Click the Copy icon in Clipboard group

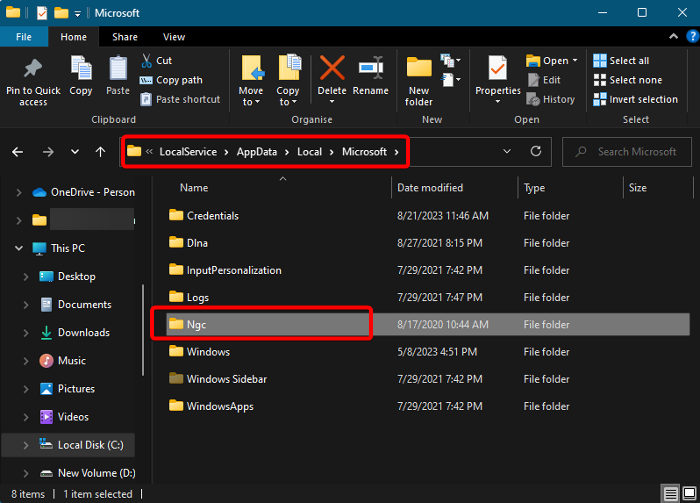point(81,70)
